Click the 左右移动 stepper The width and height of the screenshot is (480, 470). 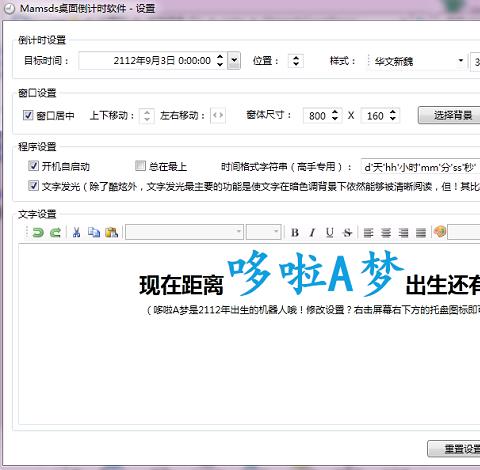(x=218, y=116)
